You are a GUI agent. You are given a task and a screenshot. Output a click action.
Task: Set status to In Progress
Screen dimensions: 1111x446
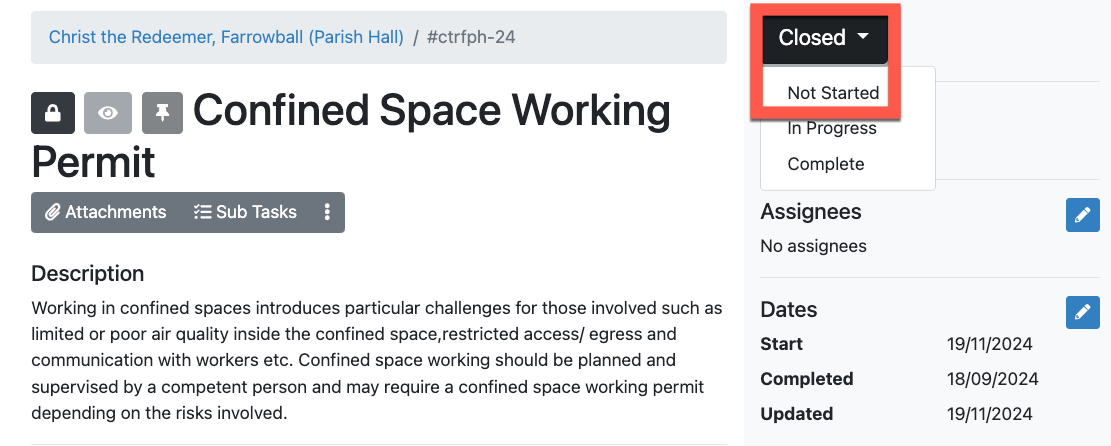tap(832, 128)
